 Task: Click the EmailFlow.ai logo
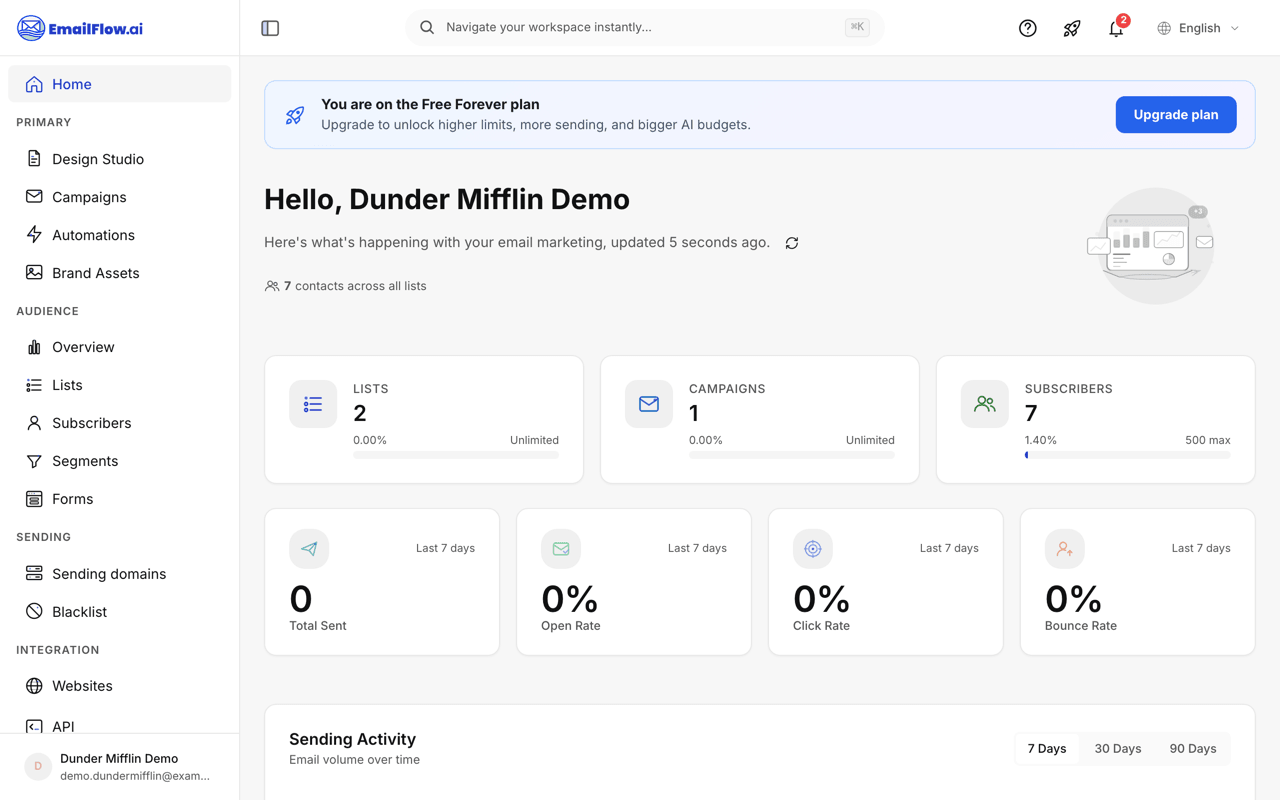click(x=80, y=28)
